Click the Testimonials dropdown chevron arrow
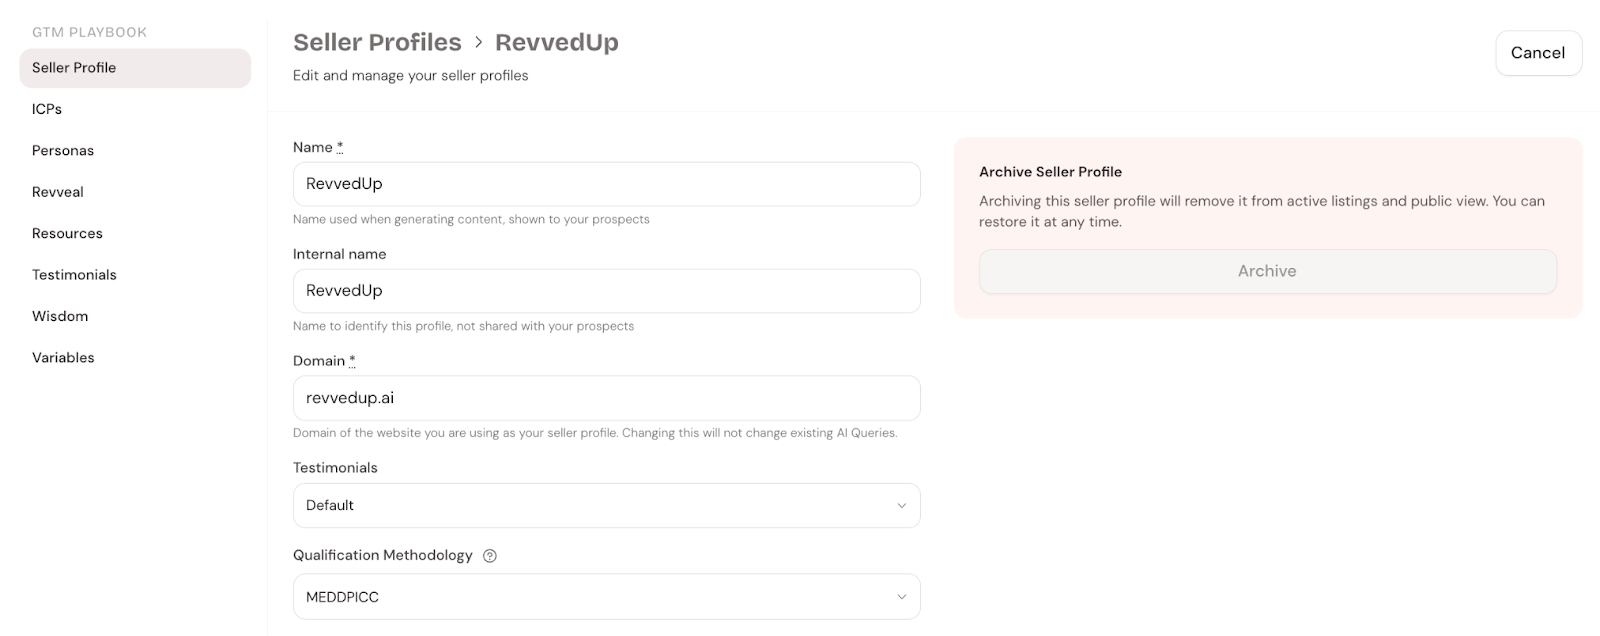Screen dimensions: 1600x636 pos(901,506)
